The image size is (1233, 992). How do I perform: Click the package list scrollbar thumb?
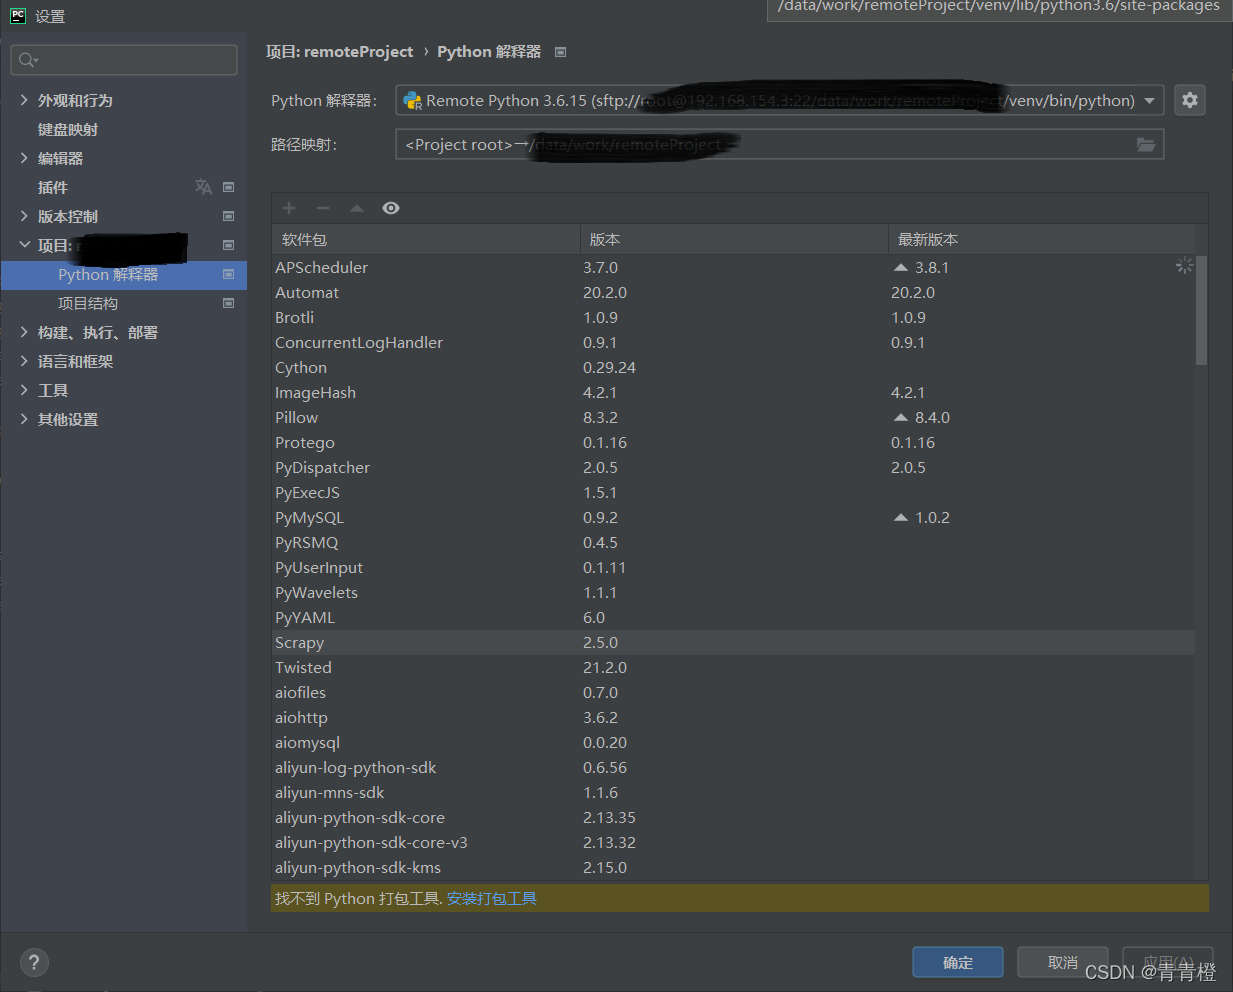pos(1201,310)
